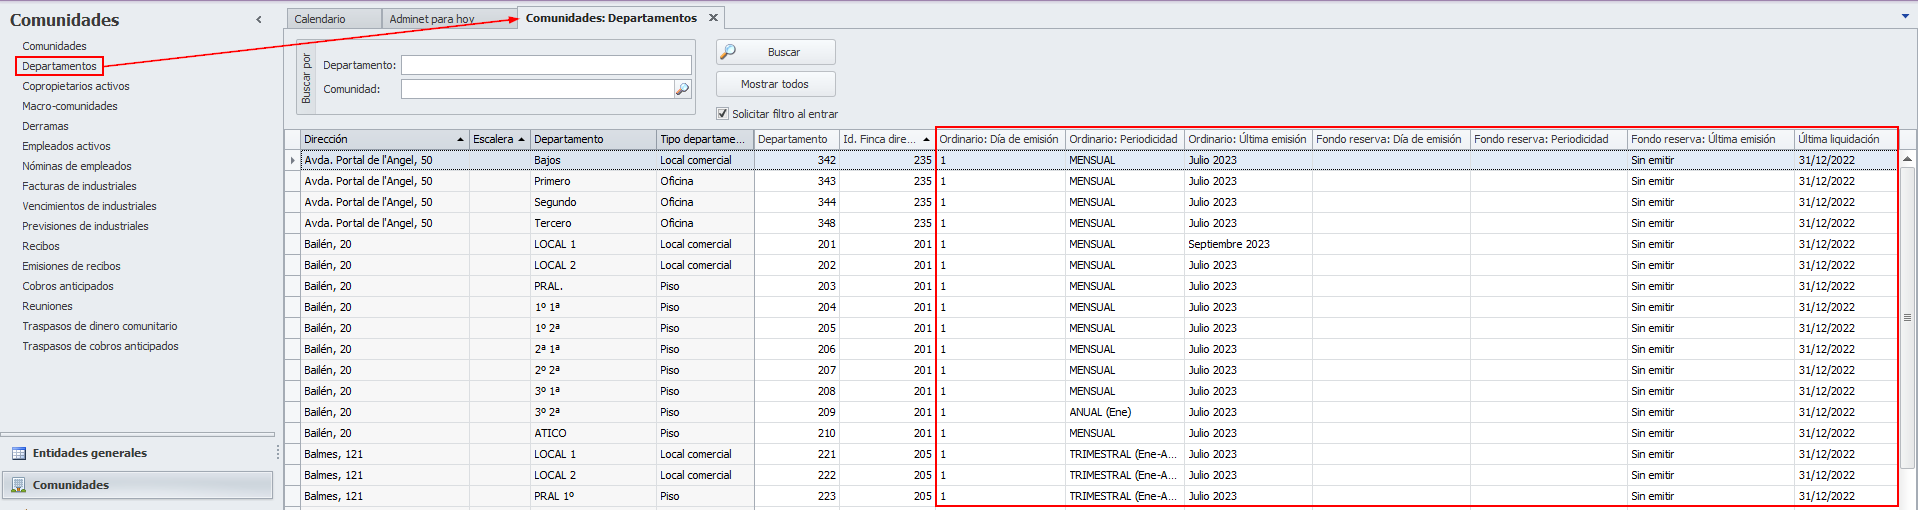Sort by Última liquidación column header
Screen dimensions: 1918x510
tap(1839, 139)
